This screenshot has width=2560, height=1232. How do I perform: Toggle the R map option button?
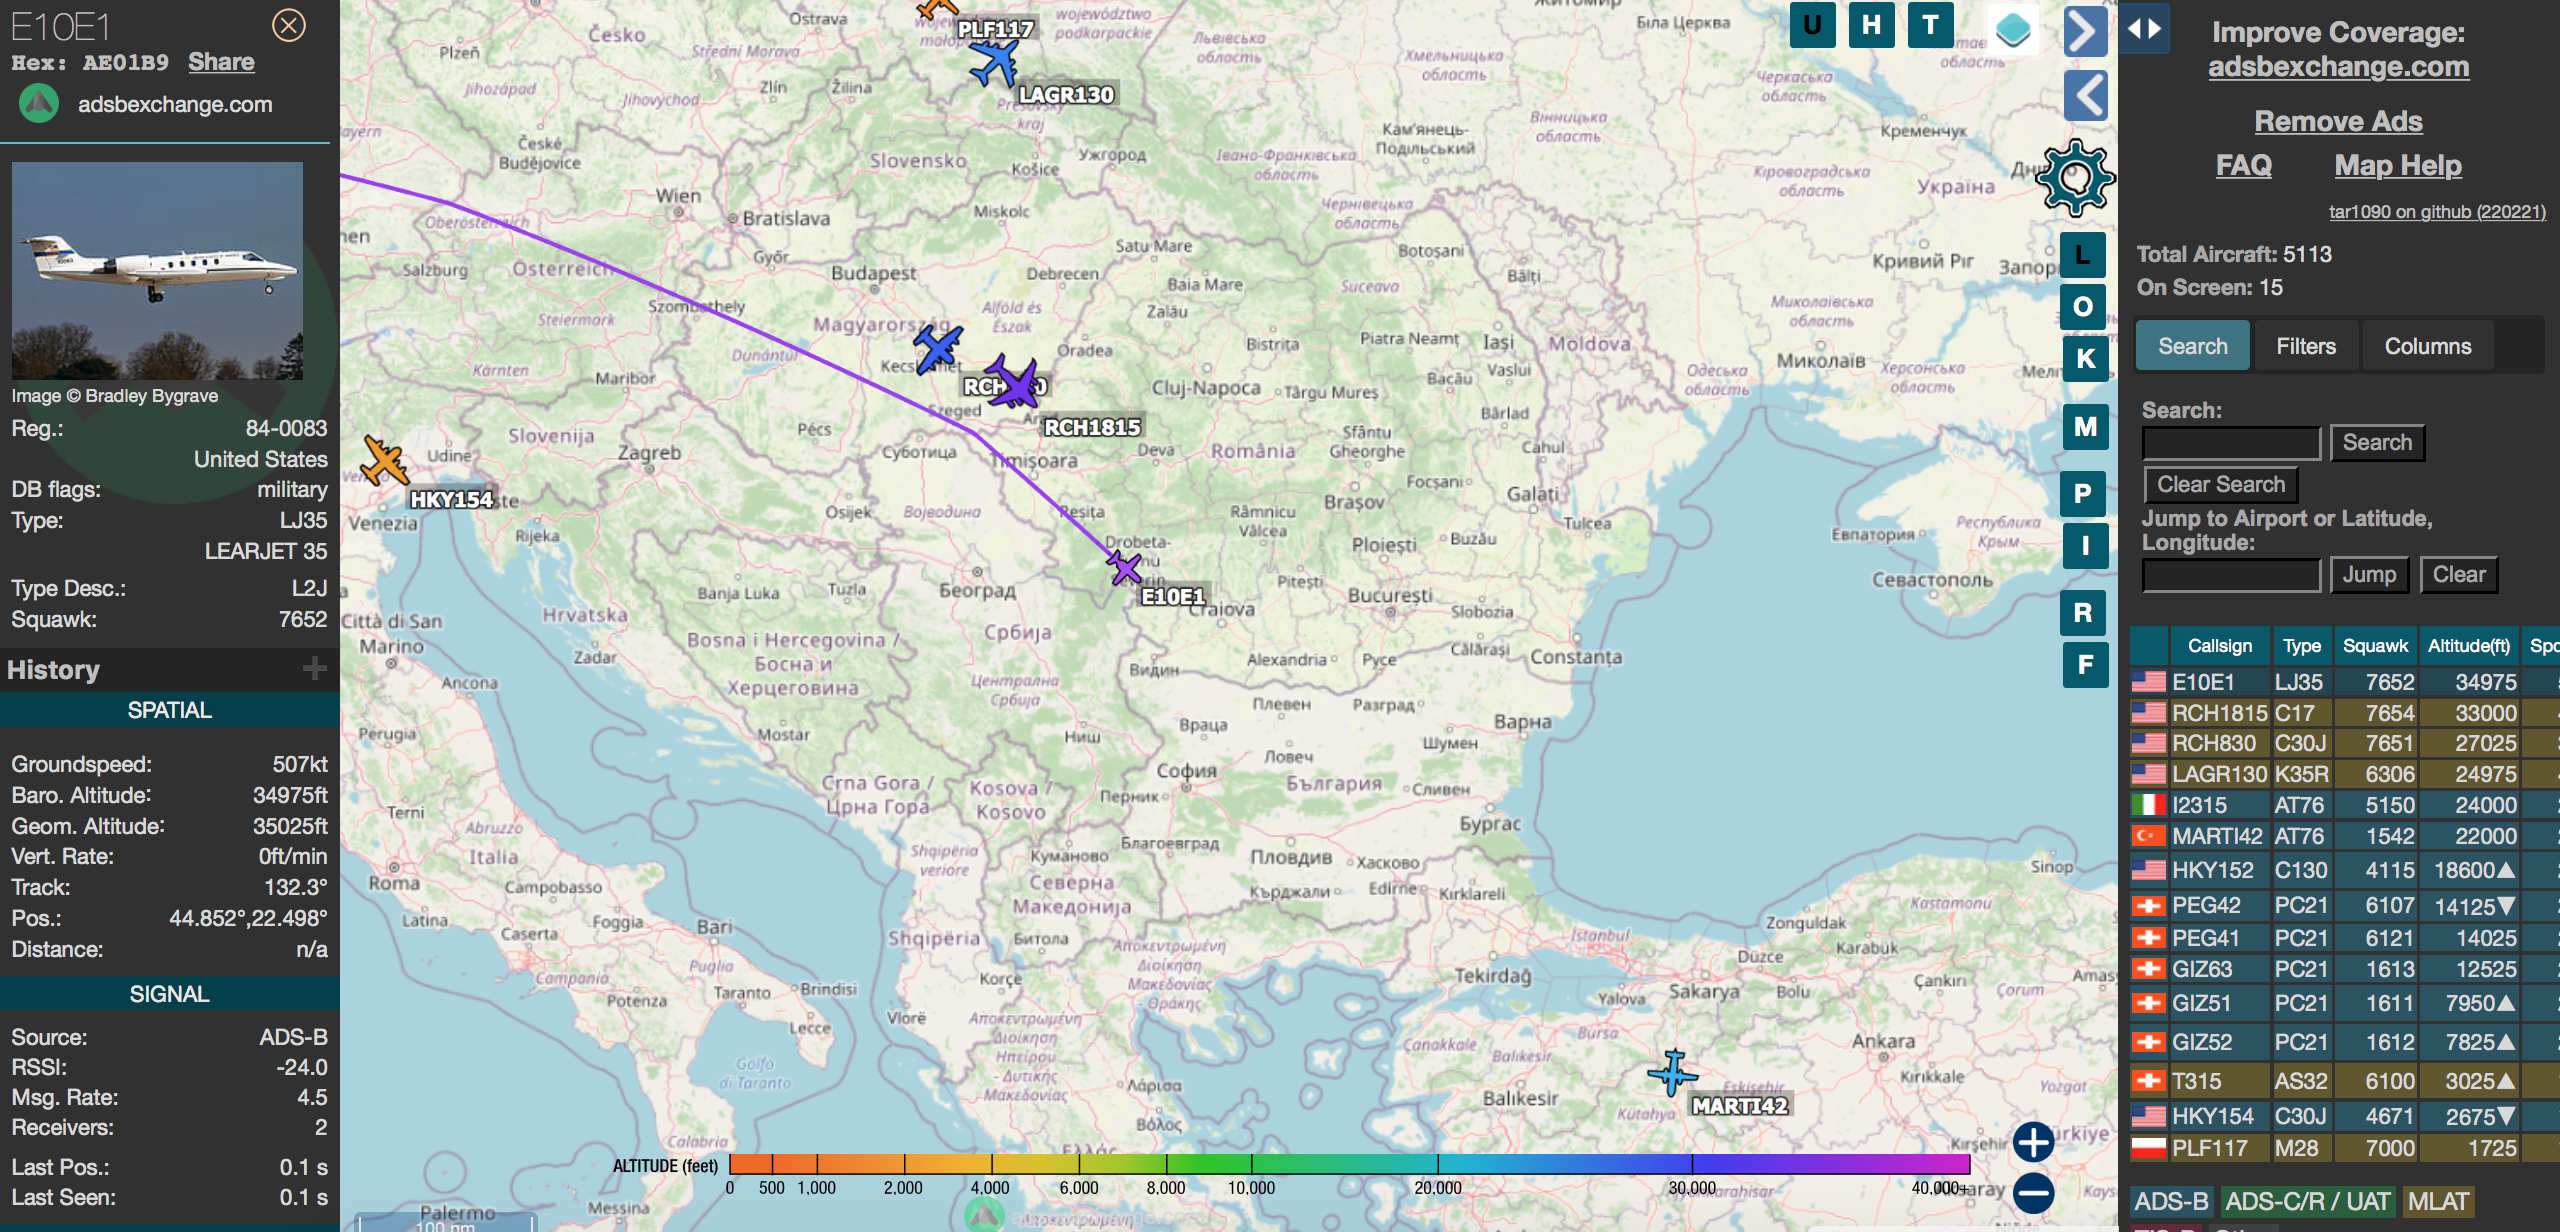[x=2083, y=612]
